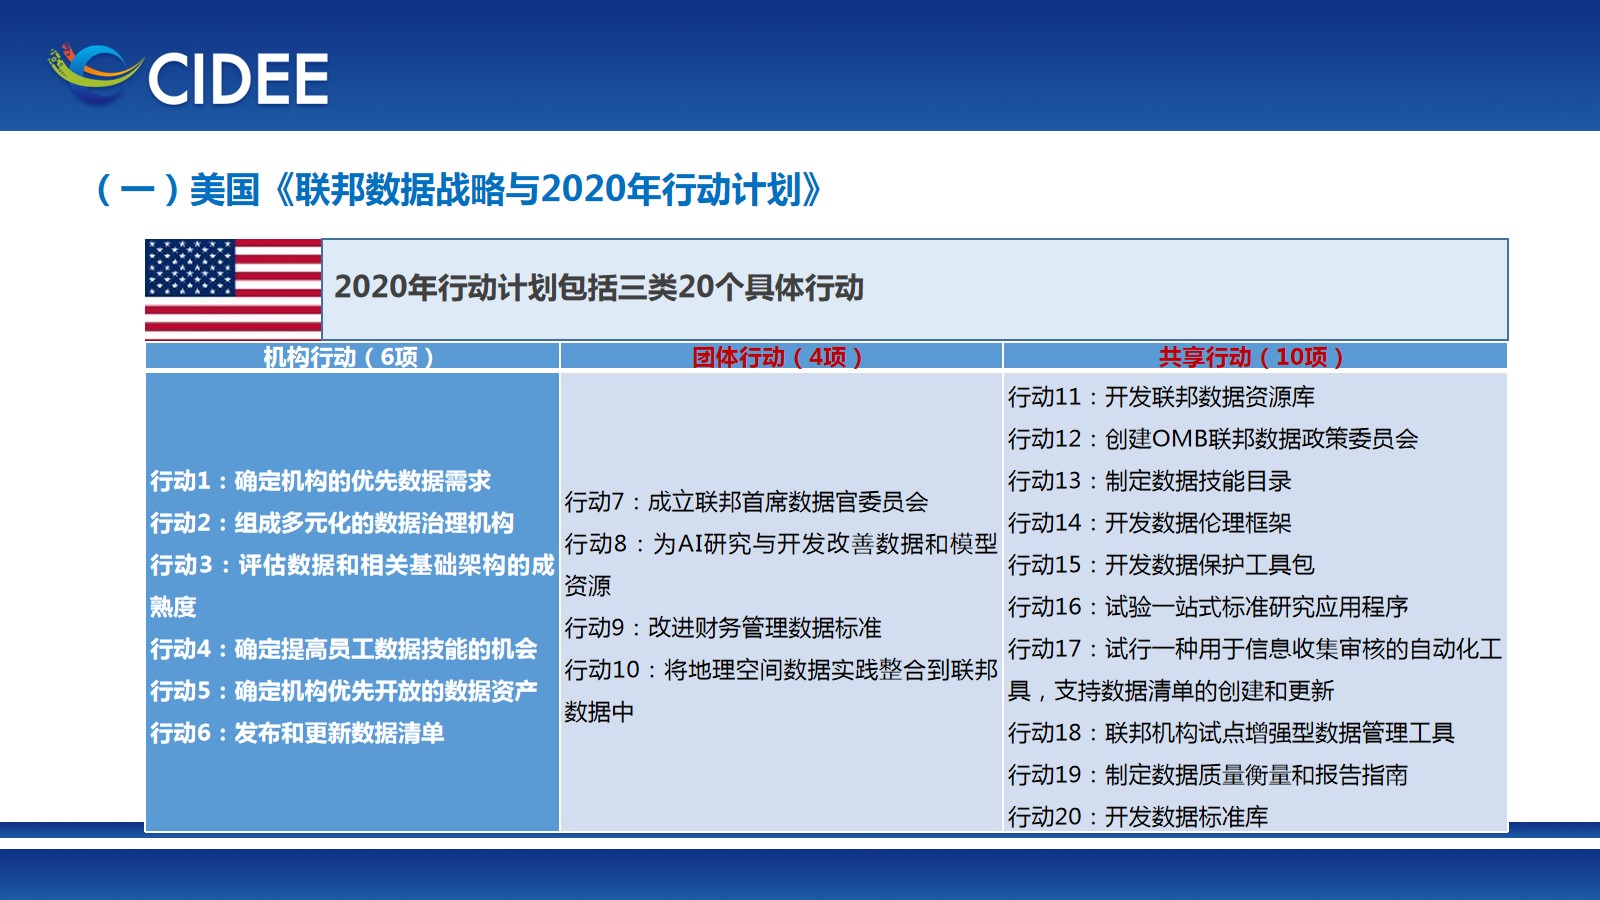The height and width of the screenshot is (900, 1600).
Task: Click 行动7 成立联邦首席数据官委员会 line
Action: (x=746, y=502)
